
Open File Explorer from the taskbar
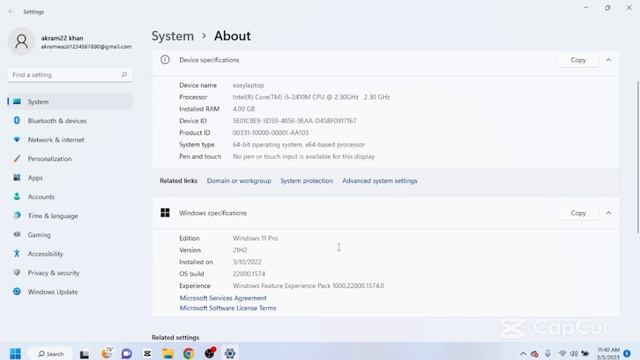[x=168, y=353]
